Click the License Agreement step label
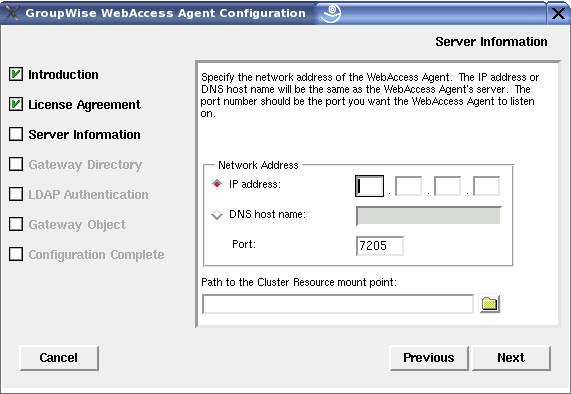The width and height of the screenshot is (571, 394). click(x=84, y=105)
